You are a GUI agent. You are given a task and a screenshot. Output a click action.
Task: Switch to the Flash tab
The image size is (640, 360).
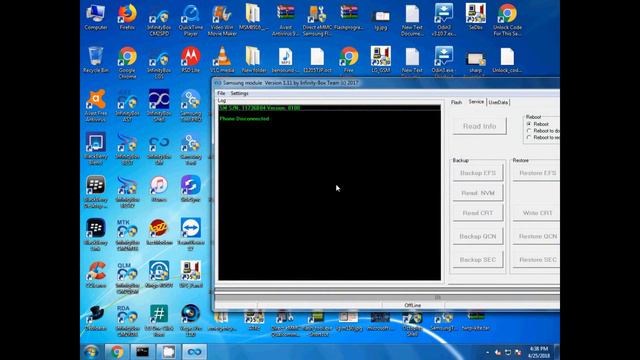pos(456,102)
